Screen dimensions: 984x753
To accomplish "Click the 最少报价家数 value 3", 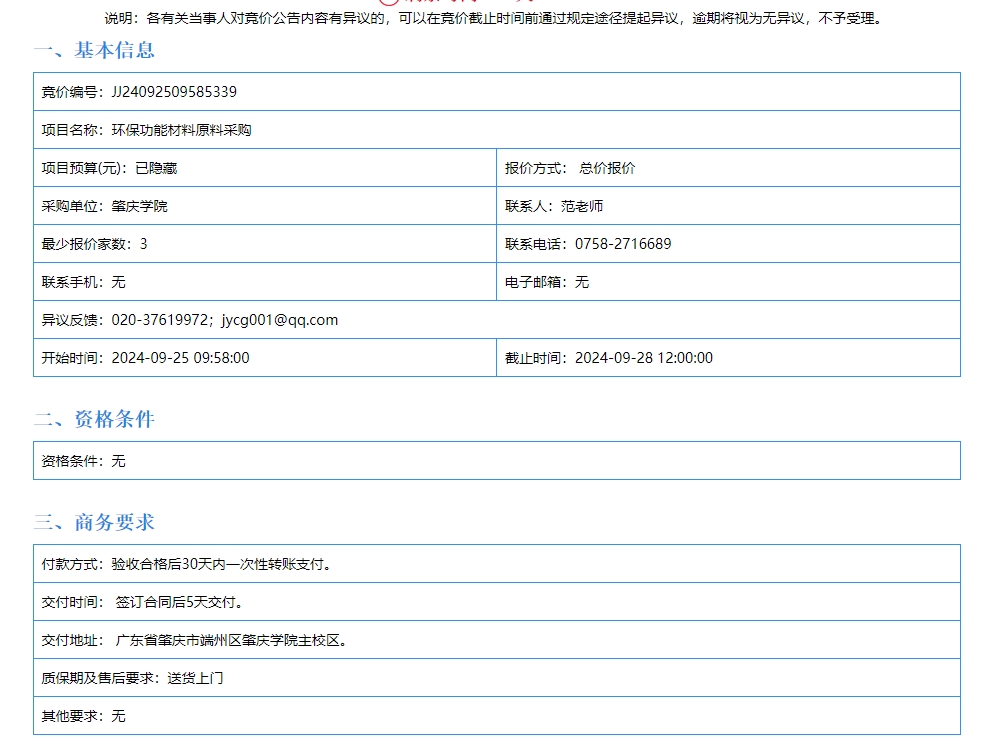I will [143, 244].
